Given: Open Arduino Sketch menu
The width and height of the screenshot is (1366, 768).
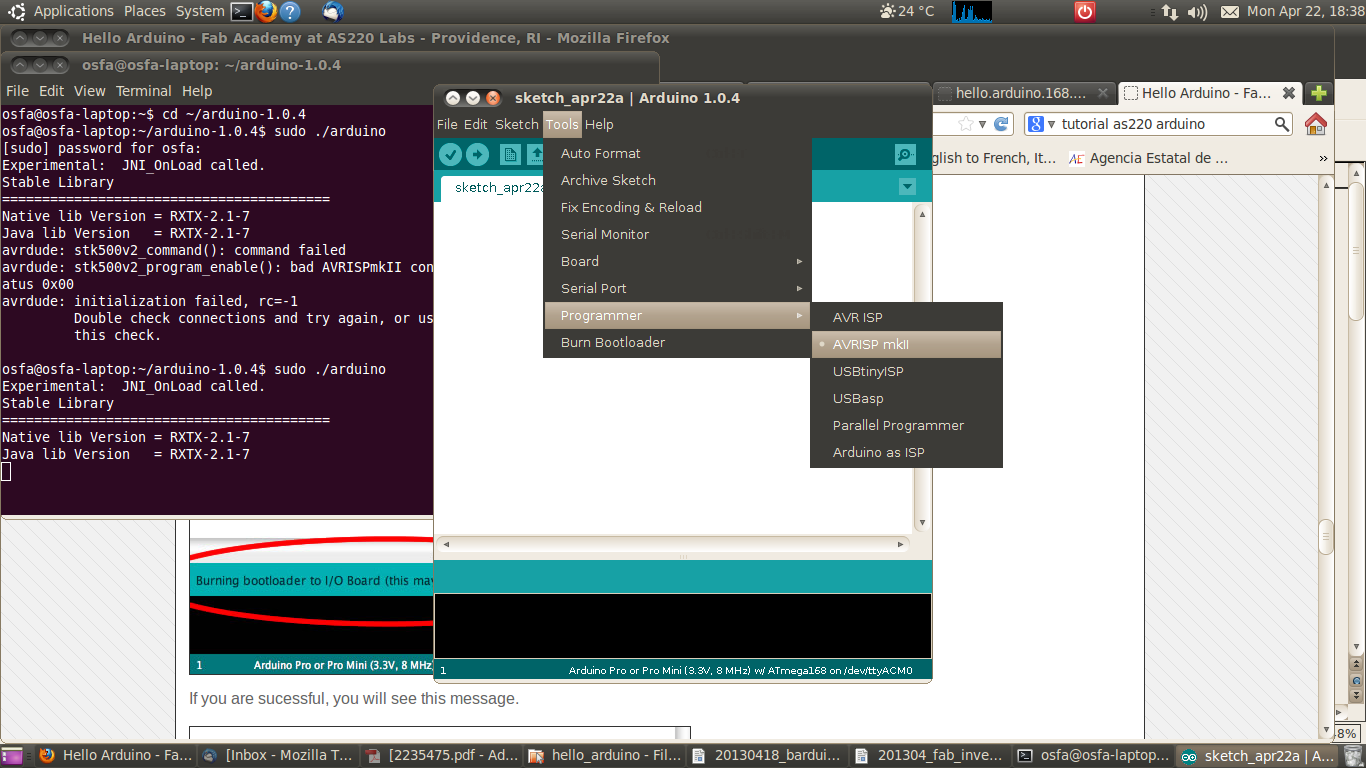Looking at the screenshot, I should [x=517, y=124].
